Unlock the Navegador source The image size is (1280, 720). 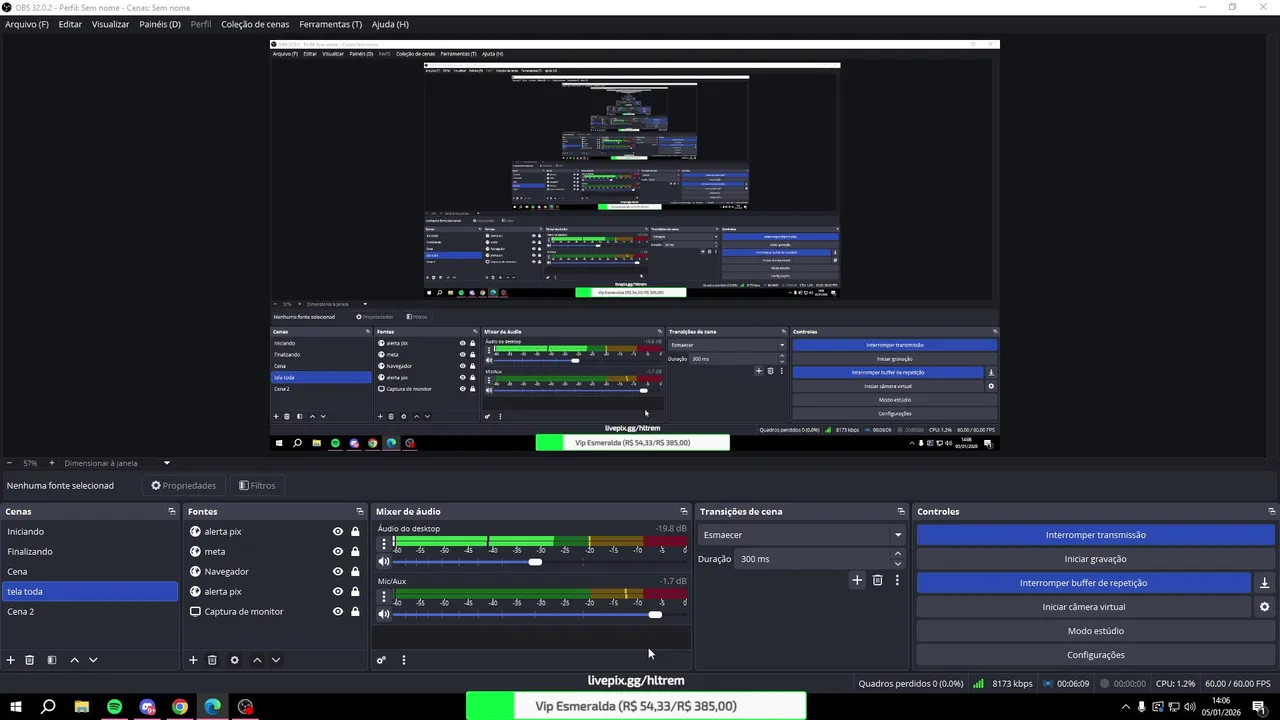355,572
